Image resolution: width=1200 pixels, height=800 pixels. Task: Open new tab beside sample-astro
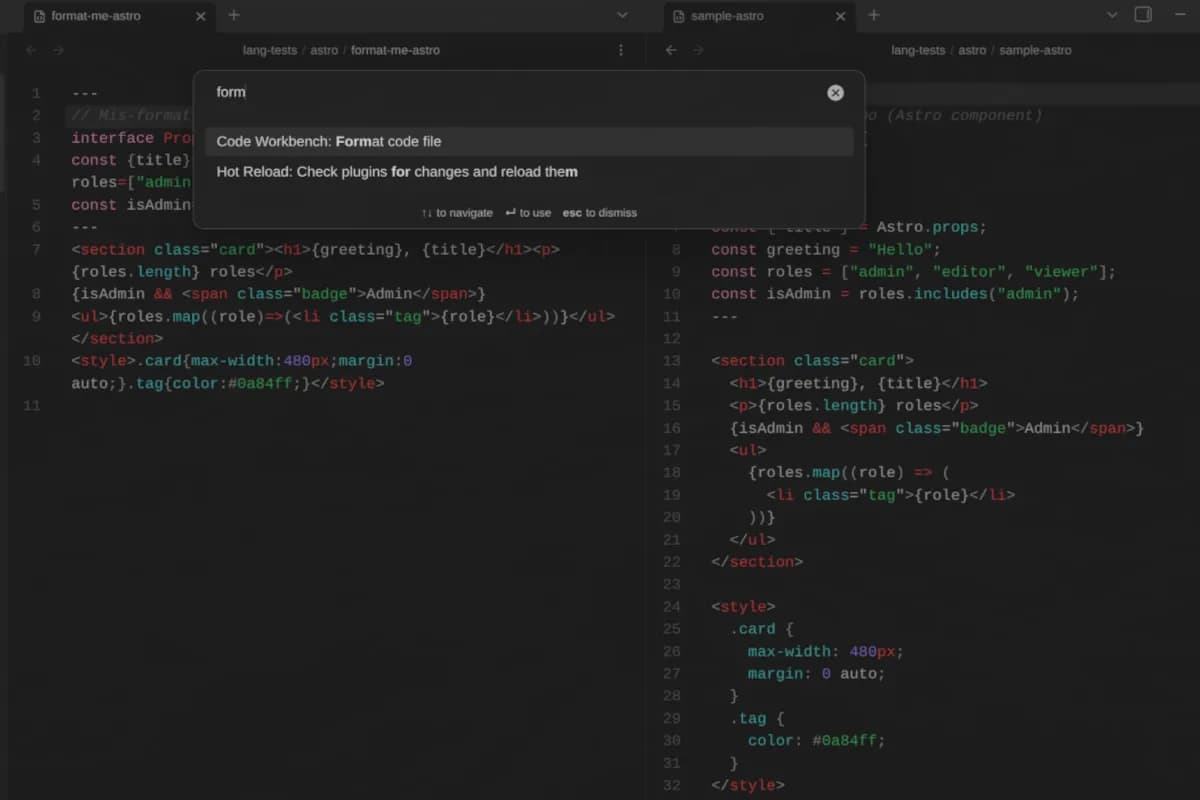[873, 15]
